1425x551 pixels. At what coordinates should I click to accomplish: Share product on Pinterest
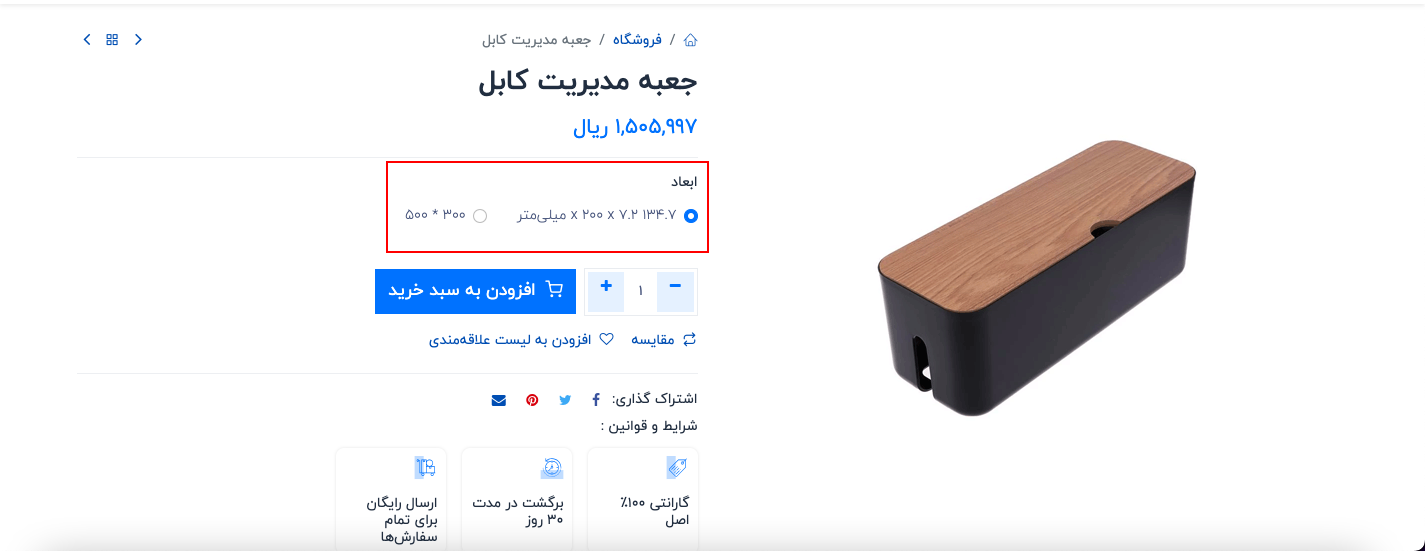(532, 400)
